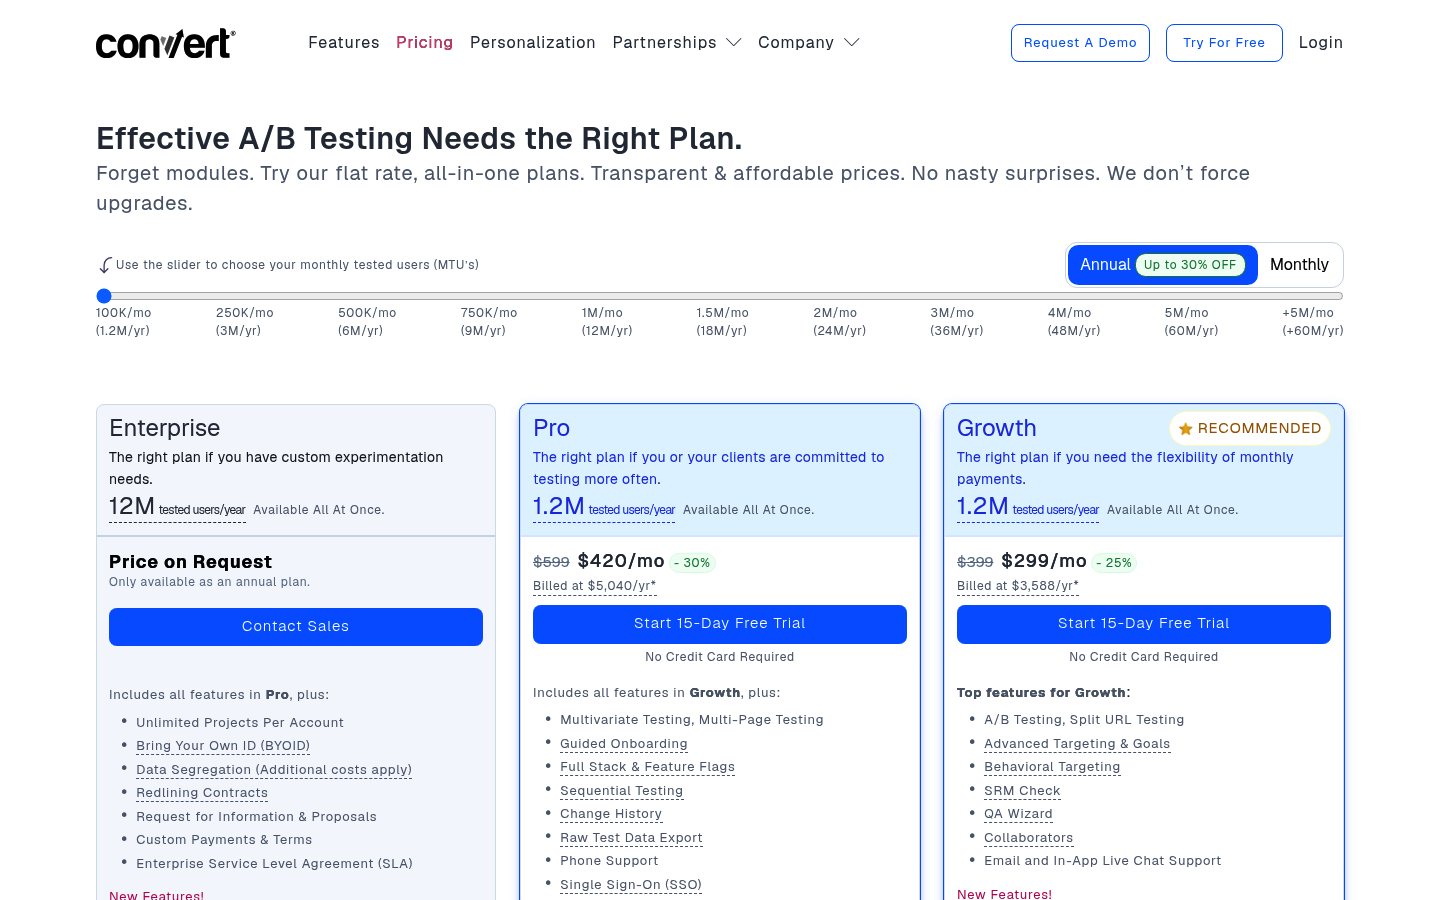Click the Pro -30% discount badge
This screenshot has width=1440, height=900.
[x=692, y=563]
